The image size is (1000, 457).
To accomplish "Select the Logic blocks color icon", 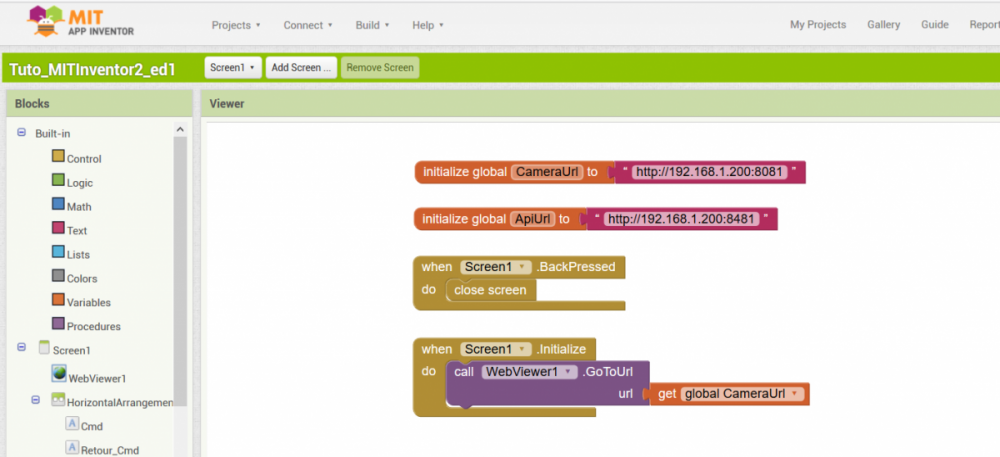I will coord(58,180).
